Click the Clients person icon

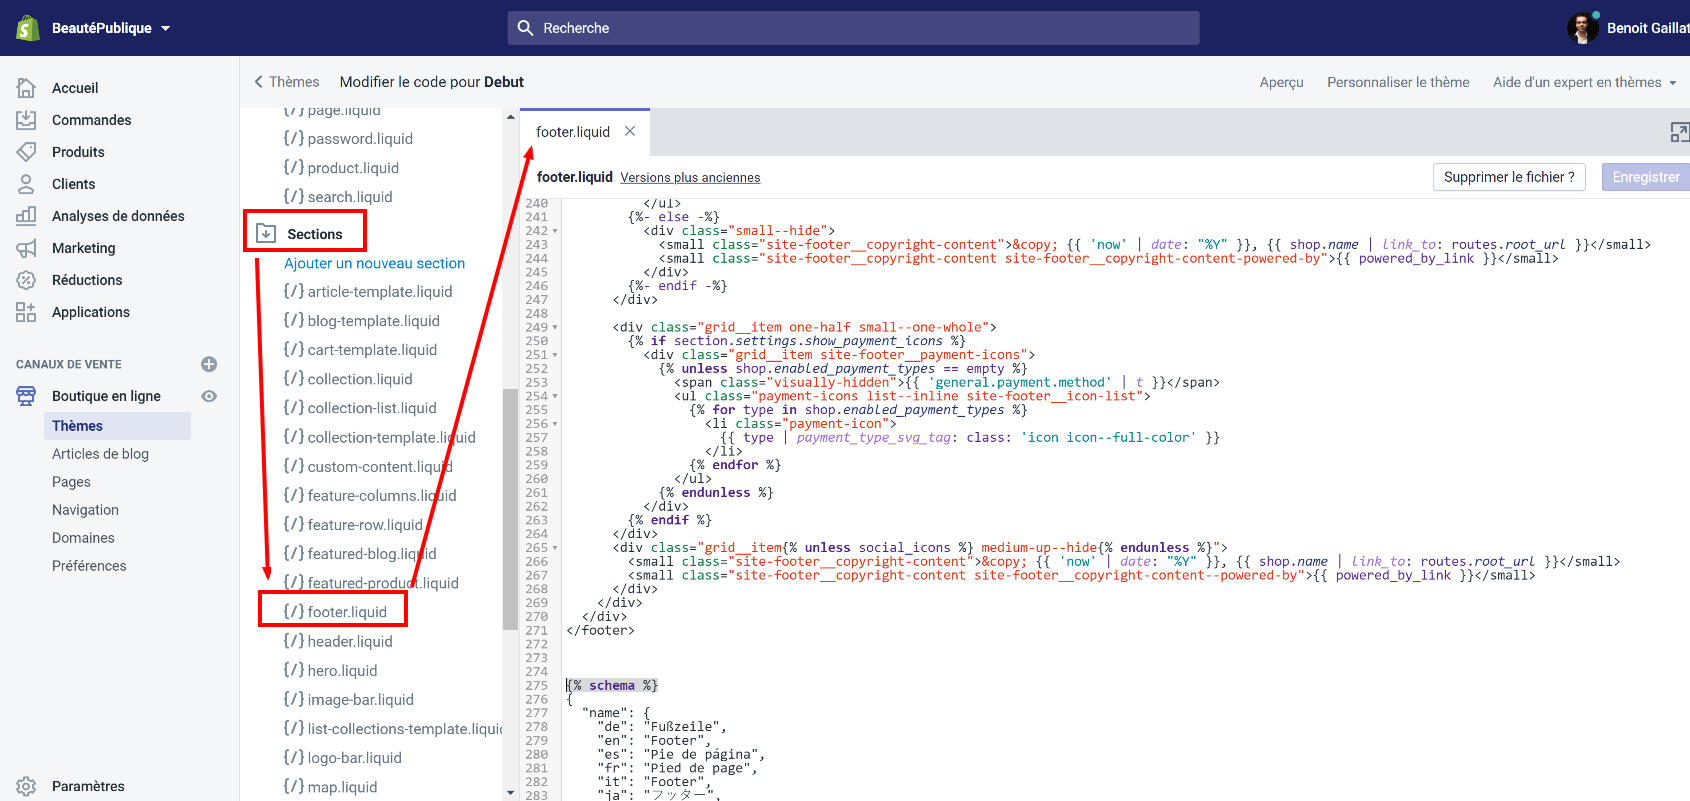pos(26,184)
